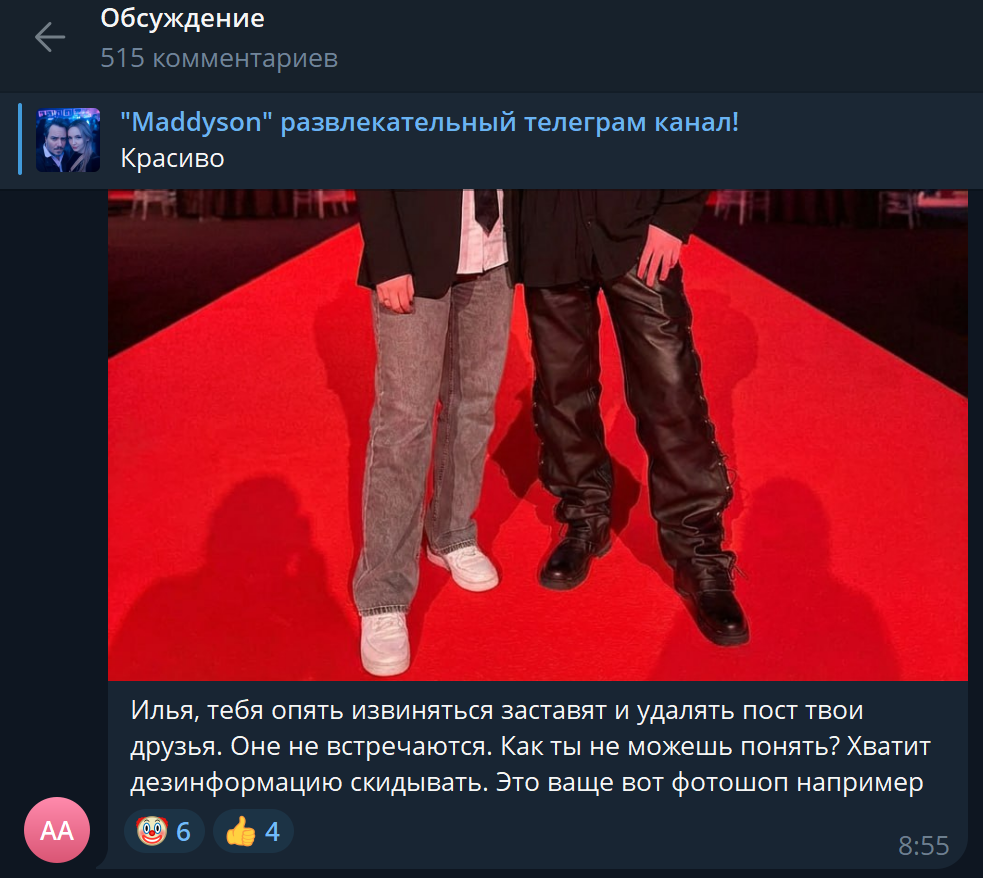This screenshot has height=878, width=983.
Task: Open the pink AA user avatar
Action: click(57, 830)
